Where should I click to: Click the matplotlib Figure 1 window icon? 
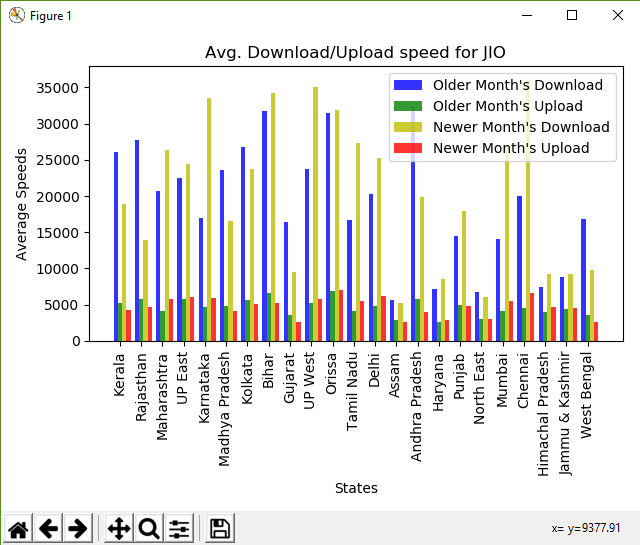17,16
